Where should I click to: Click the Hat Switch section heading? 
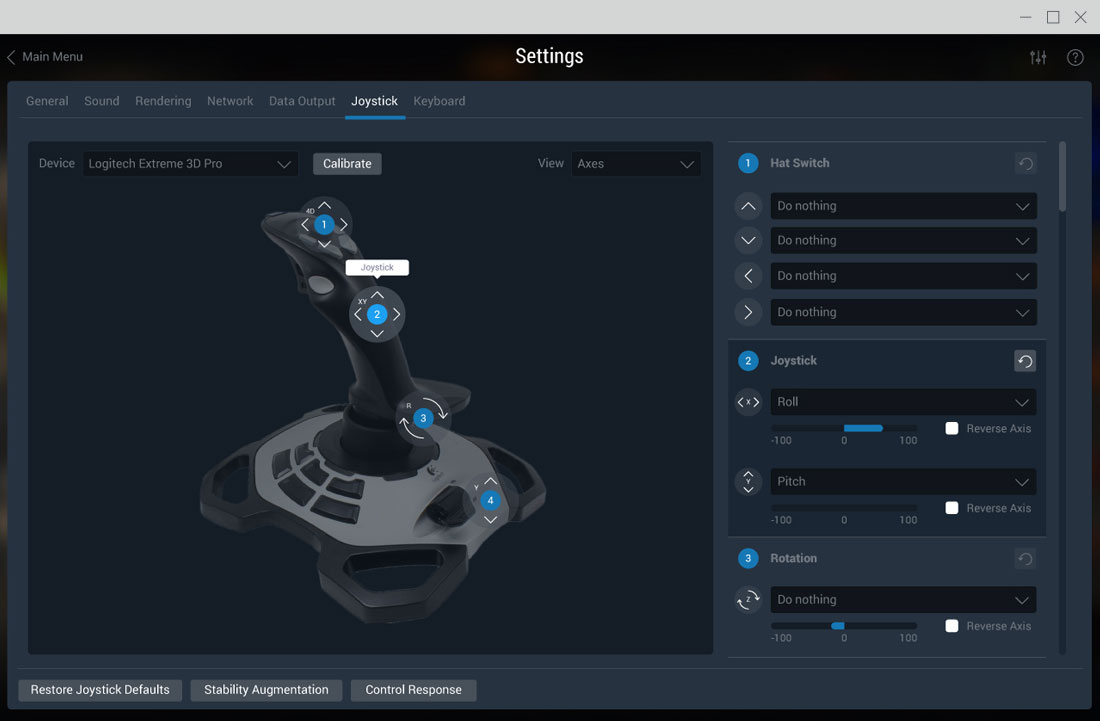(800, 163)
